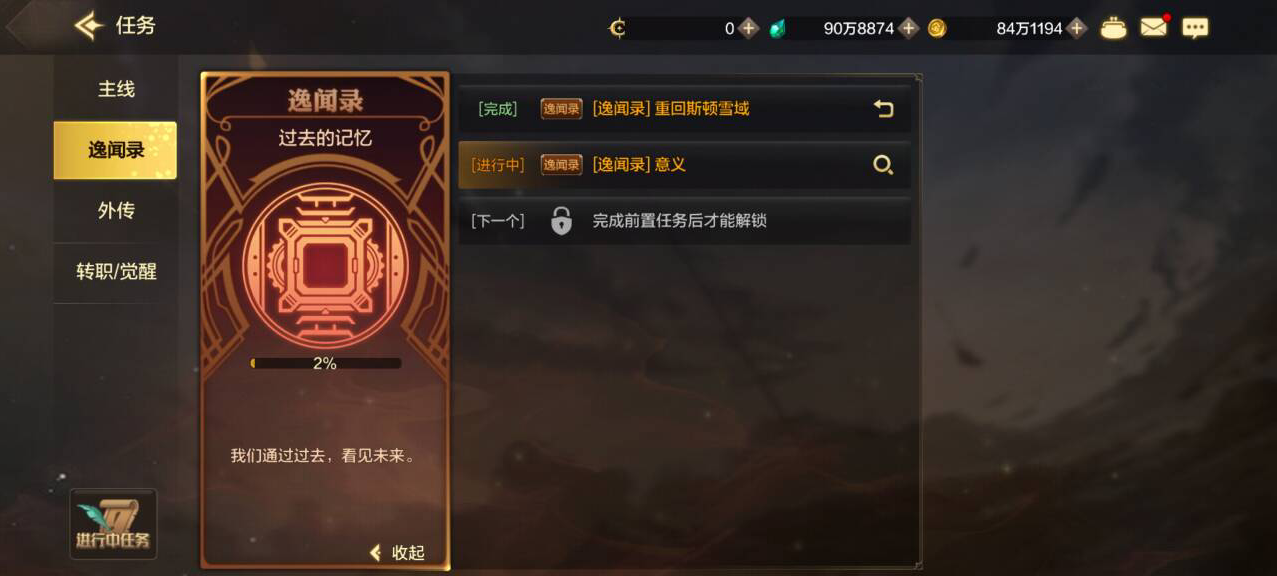1277x576 pixels.
Task: Select the 逸闻录 tab
Action: [115, 150]
